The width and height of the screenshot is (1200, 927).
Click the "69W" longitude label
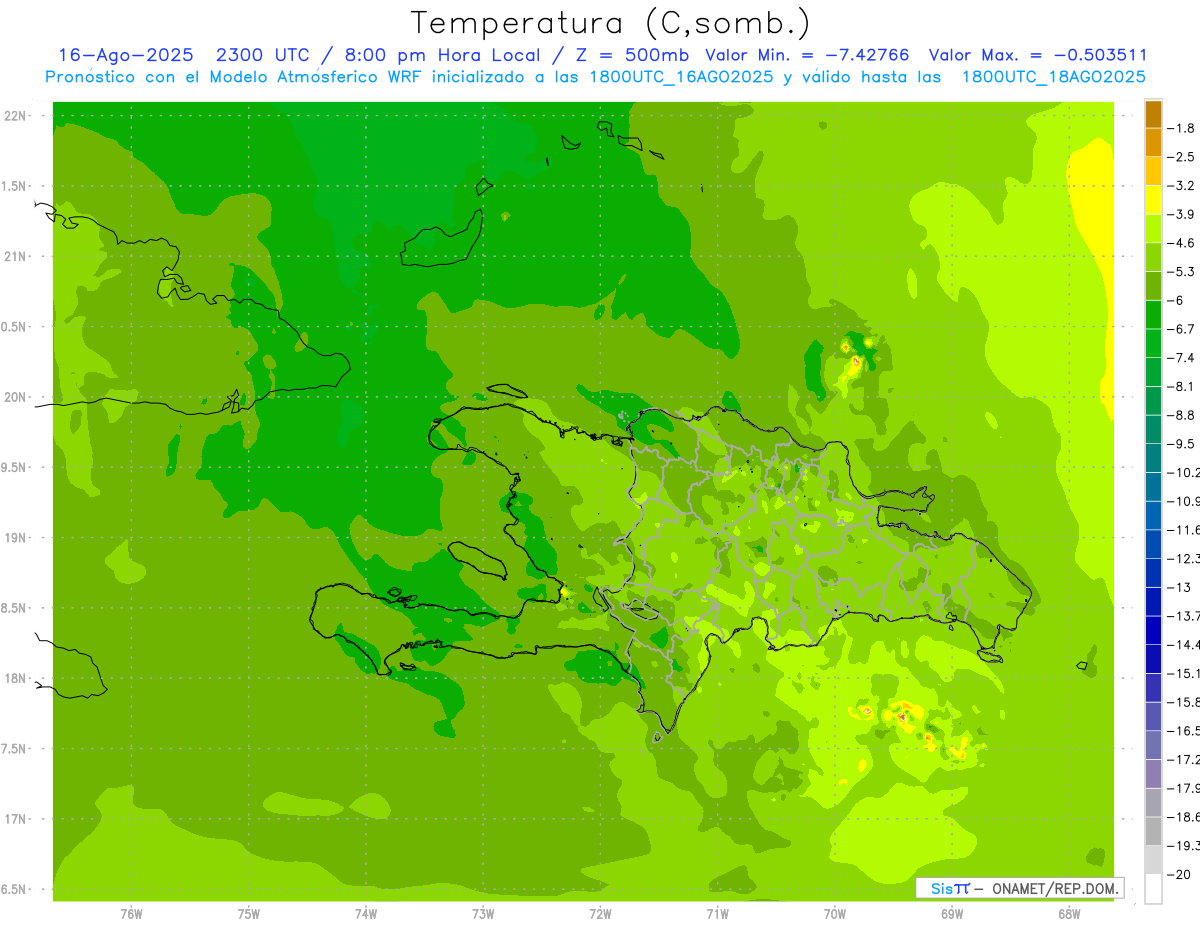952,913
